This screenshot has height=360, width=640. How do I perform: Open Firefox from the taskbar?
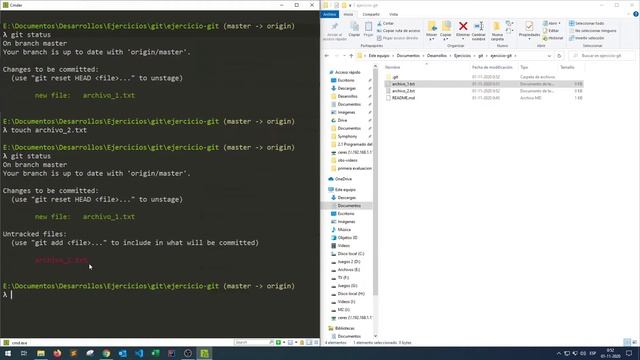pyautogui.click(x=57, y=353)
